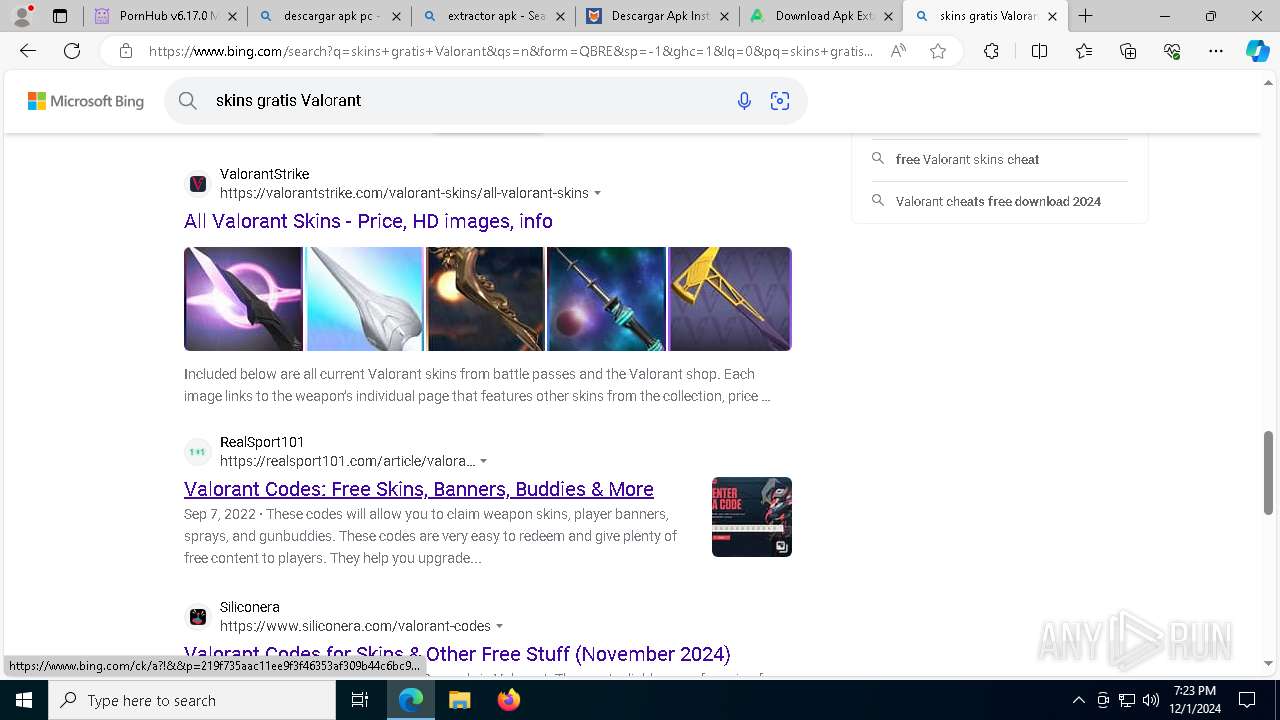Expand the RealSport101 URL dropdown arrow
Screen dimensions: 1280x720
tap(484, 461)
